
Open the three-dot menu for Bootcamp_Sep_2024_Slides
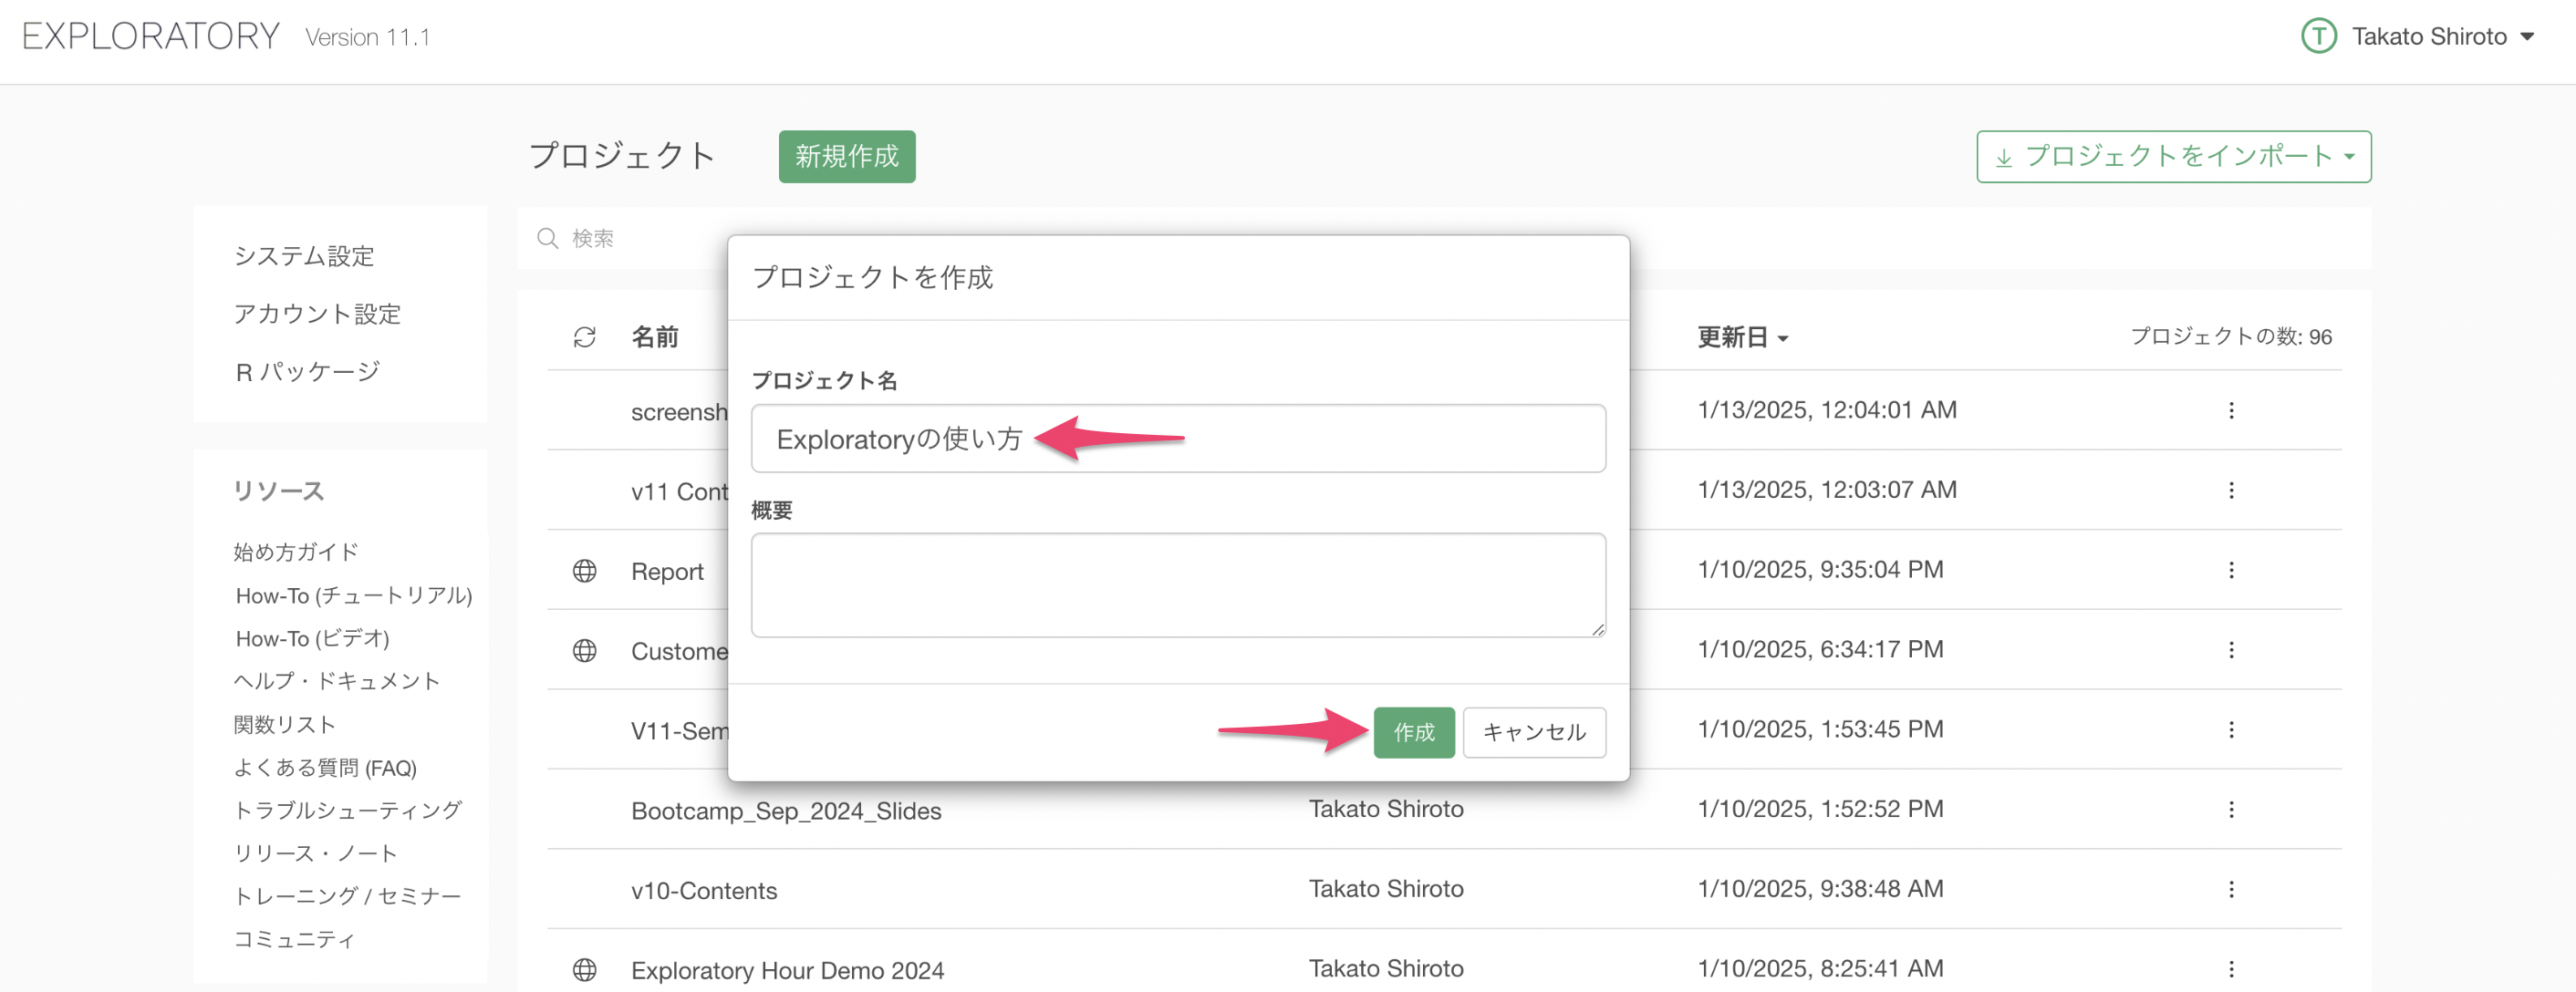pyautogui.click(x=2231, y=810)
